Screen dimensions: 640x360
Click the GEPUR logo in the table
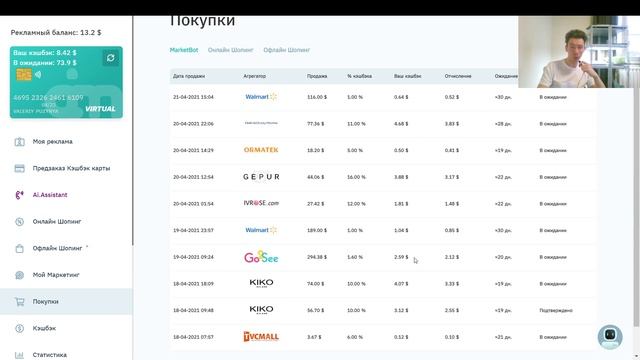coord(261,177)
